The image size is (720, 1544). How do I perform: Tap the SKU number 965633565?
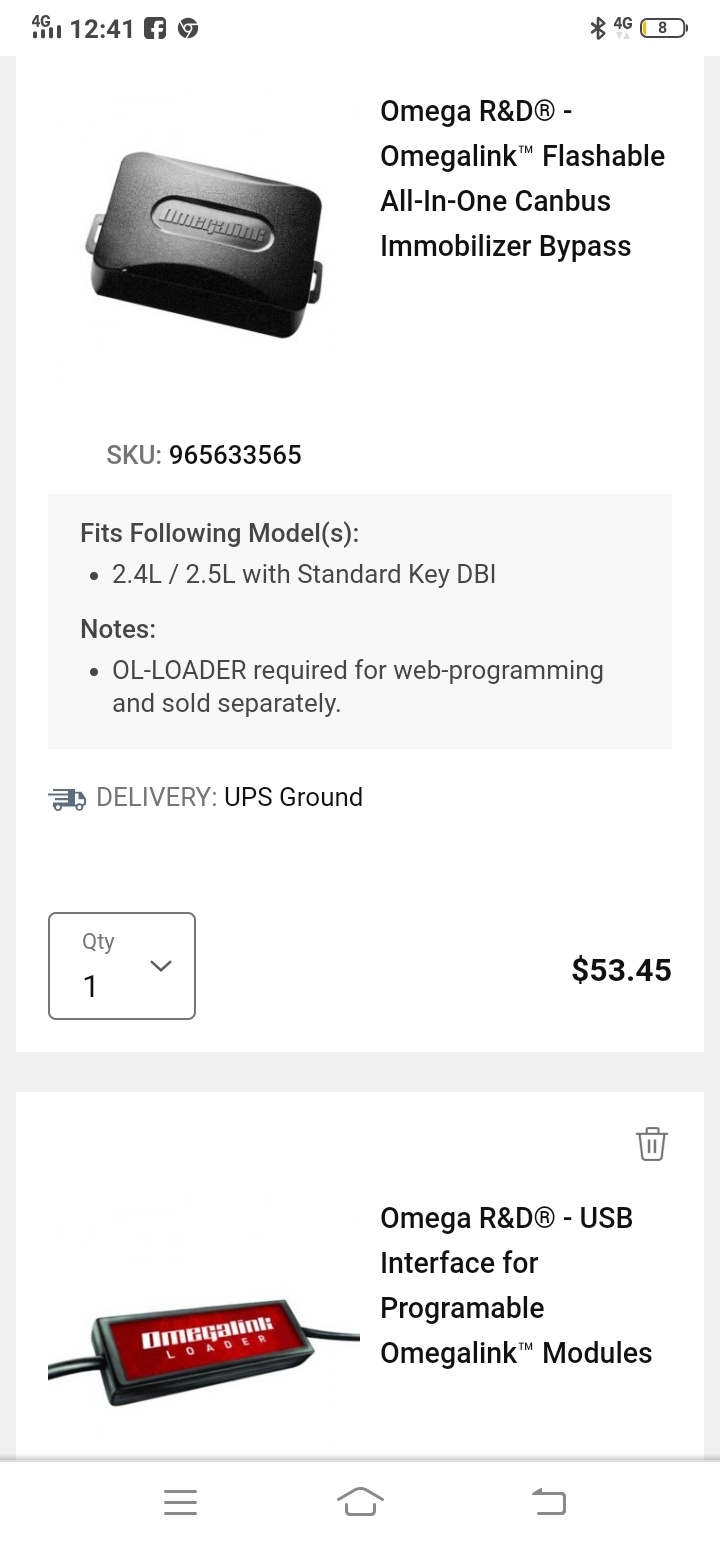pos(235,455)
